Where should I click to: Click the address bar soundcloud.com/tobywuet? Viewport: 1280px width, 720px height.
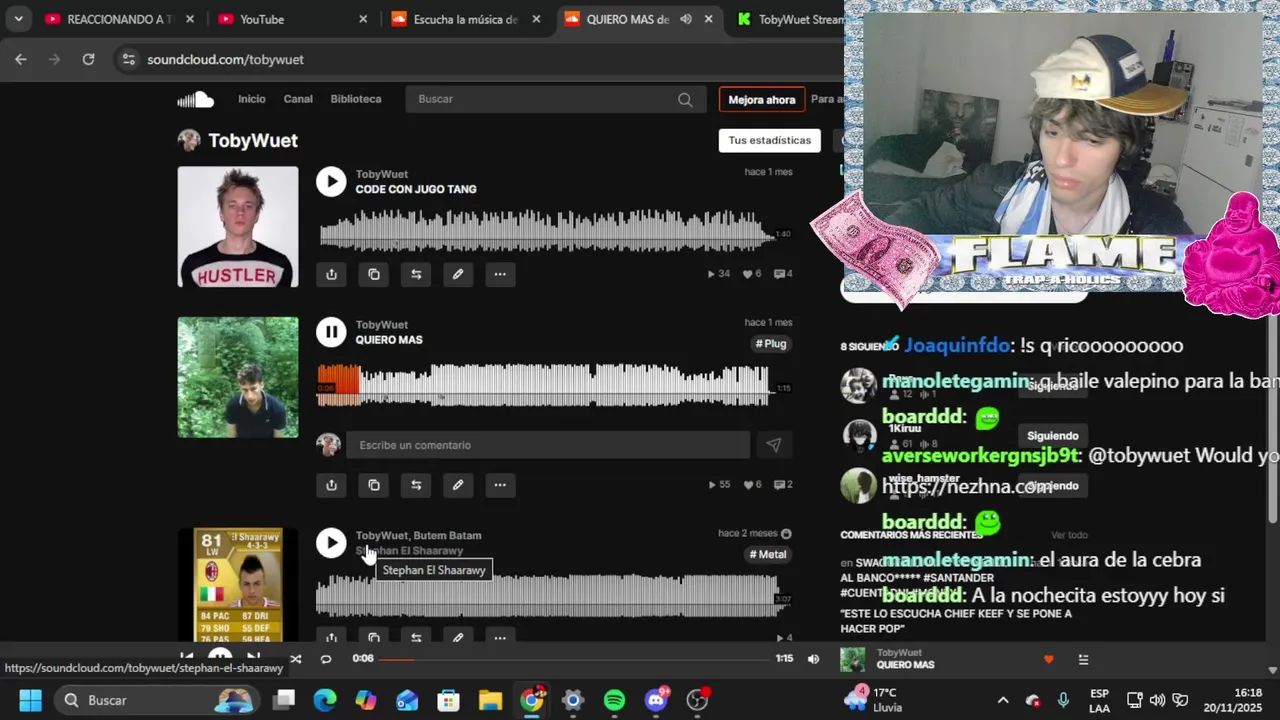pos(225,59)
